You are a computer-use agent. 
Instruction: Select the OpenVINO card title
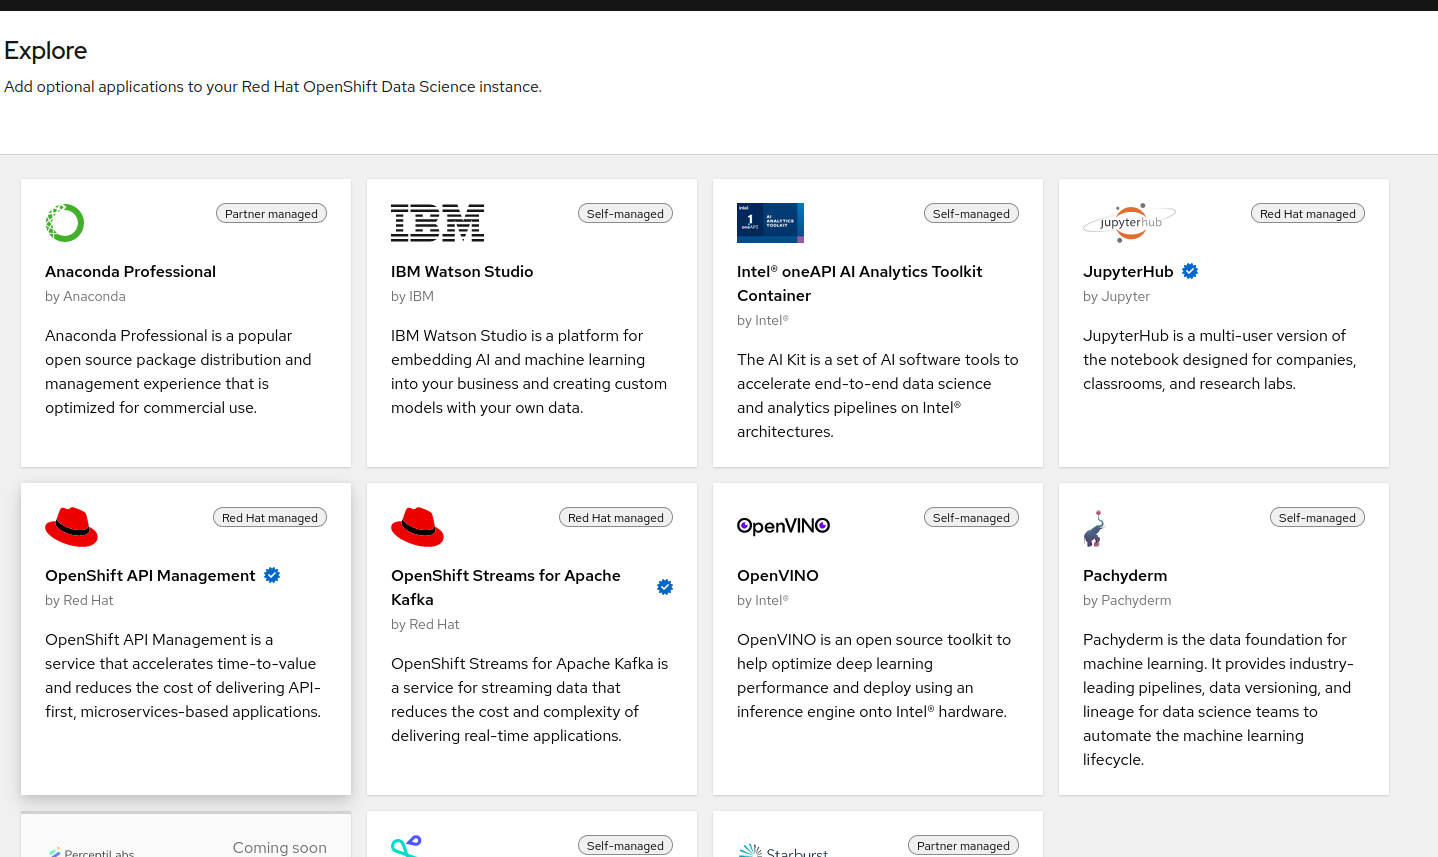777,575
